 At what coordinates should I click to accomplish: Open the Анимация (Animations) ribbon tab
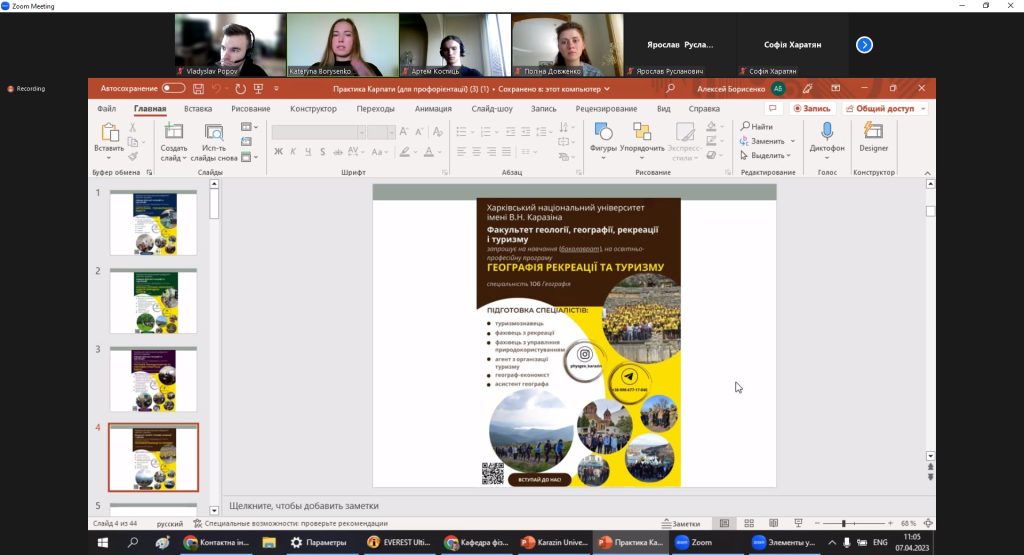433,108
